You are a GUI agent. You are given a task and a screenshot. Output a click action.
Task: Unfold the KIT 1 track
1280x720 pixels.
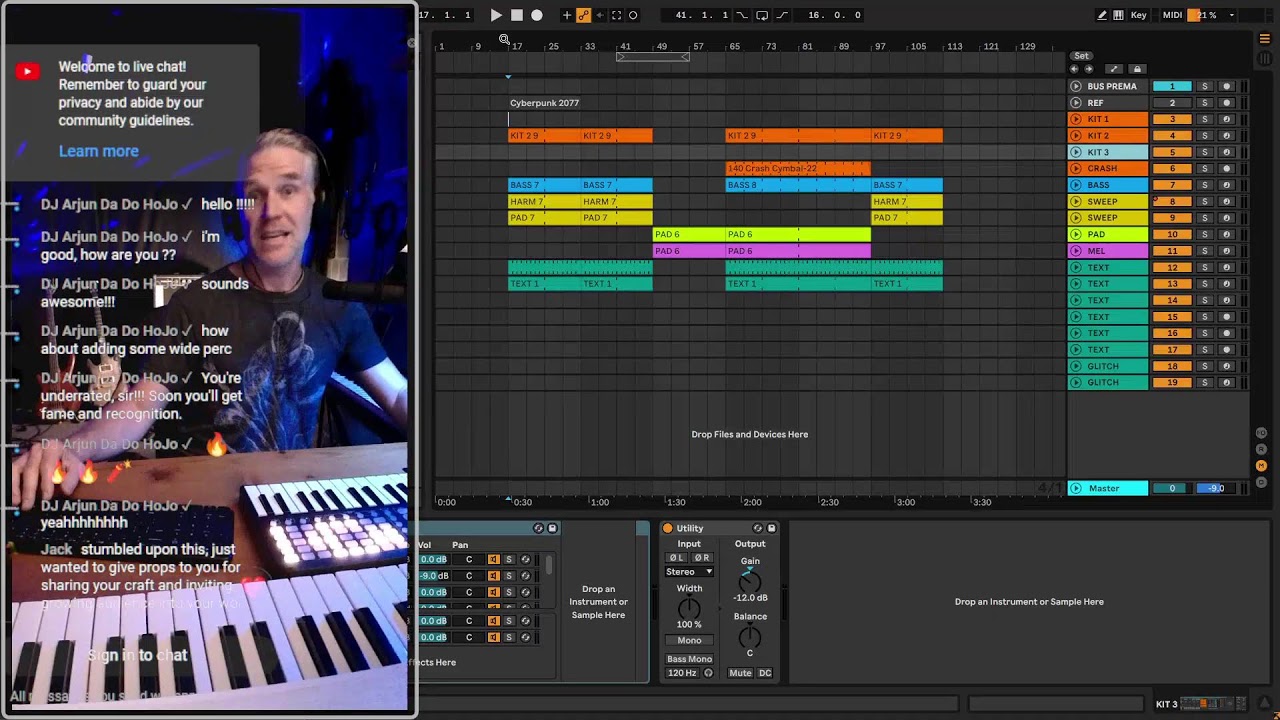1076,119
